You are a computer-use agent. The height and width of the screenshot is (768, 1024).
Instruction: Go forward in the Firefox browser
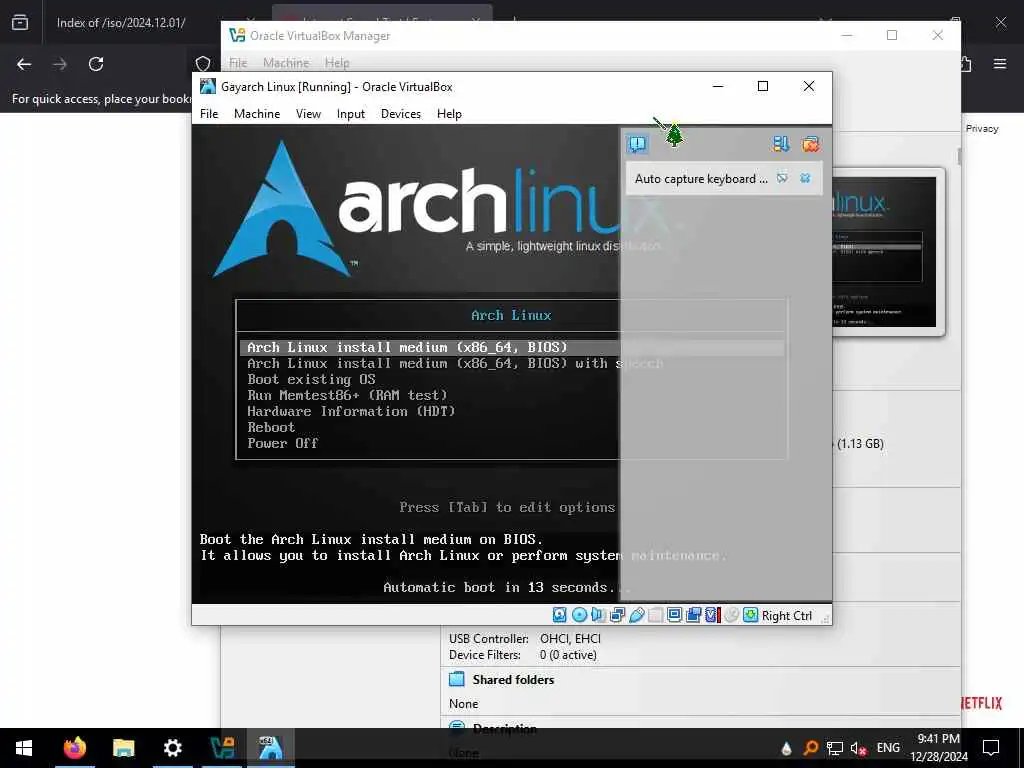pyautogui.click(x=60, y=64)
